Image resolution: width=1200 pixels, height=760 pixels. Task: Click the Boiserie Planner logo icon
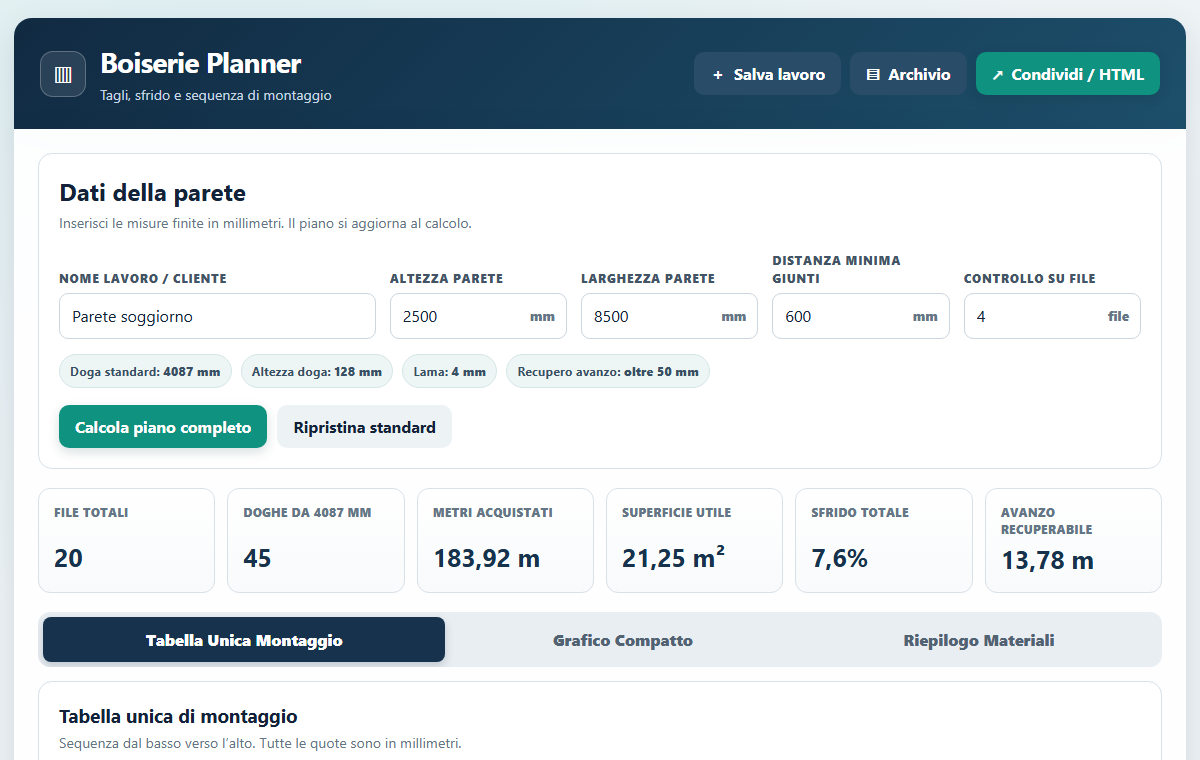[x=63, y=74]
